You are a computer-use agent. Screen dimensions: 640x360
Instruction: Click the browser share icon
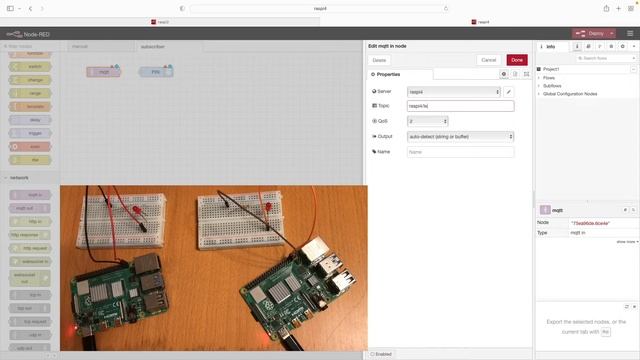tap(607, 9)
